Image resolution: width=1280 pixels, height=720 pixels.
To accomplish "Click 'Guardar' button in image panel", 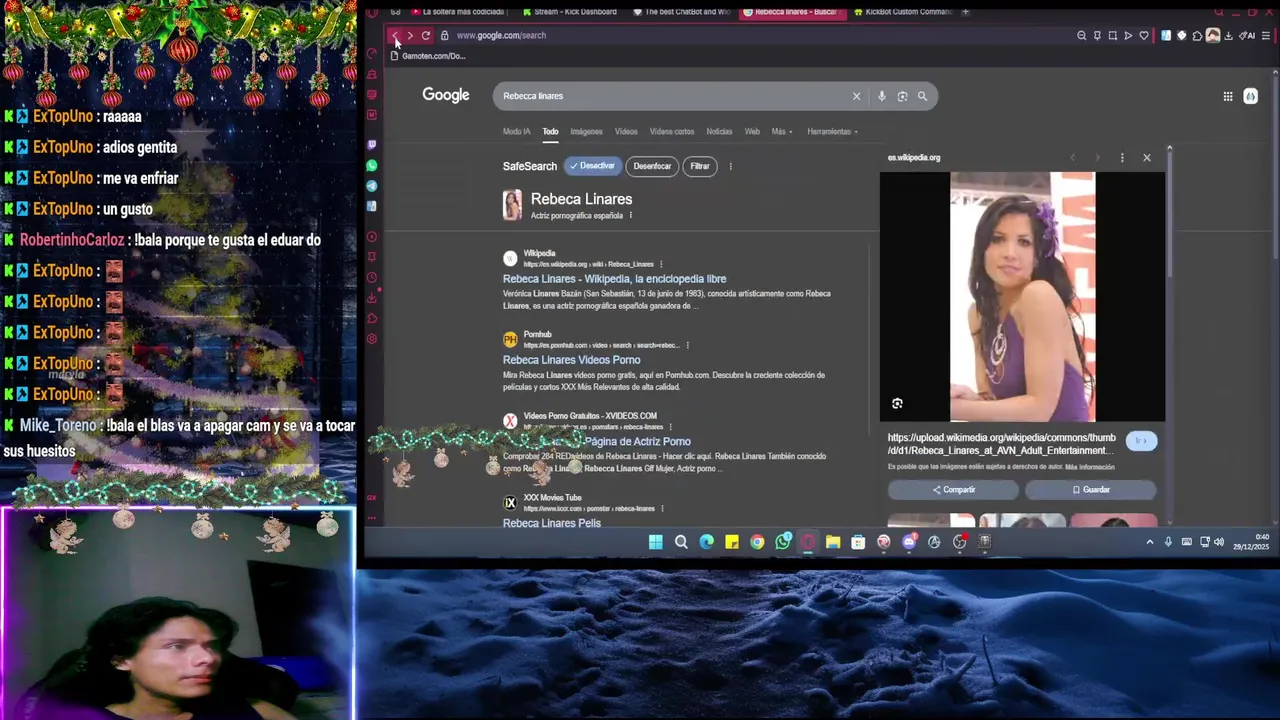I will [x=1091, y=490].
